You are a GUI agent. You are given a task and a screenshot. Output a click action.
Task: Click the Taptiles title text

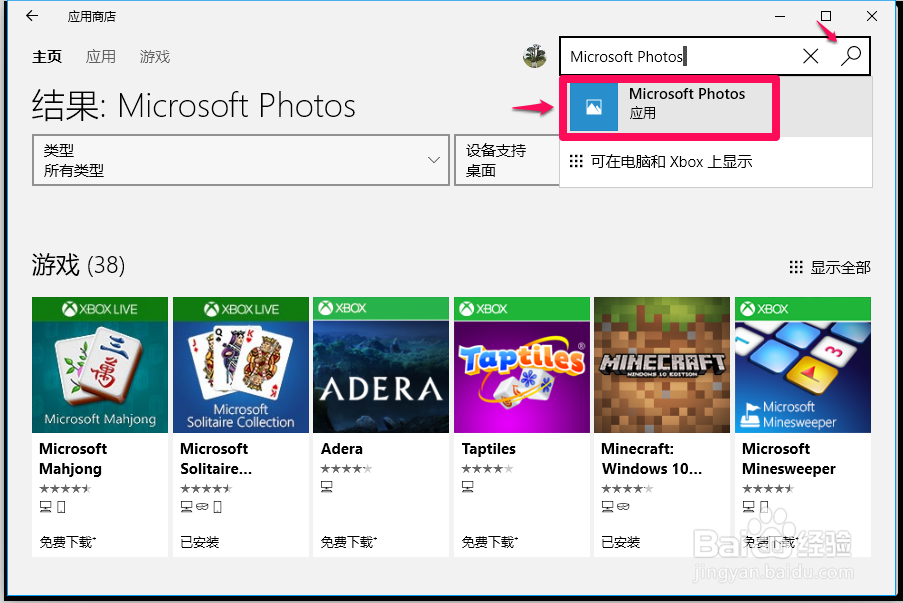click(x=489, y=449)
